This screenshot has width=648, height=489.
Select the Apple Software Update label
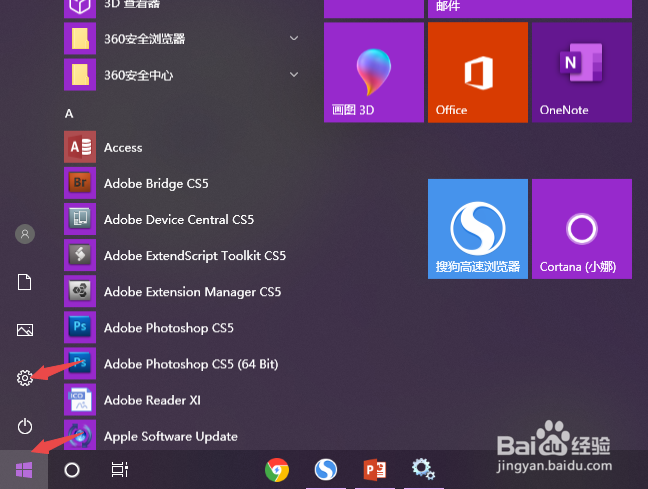[x=171, y=437]
